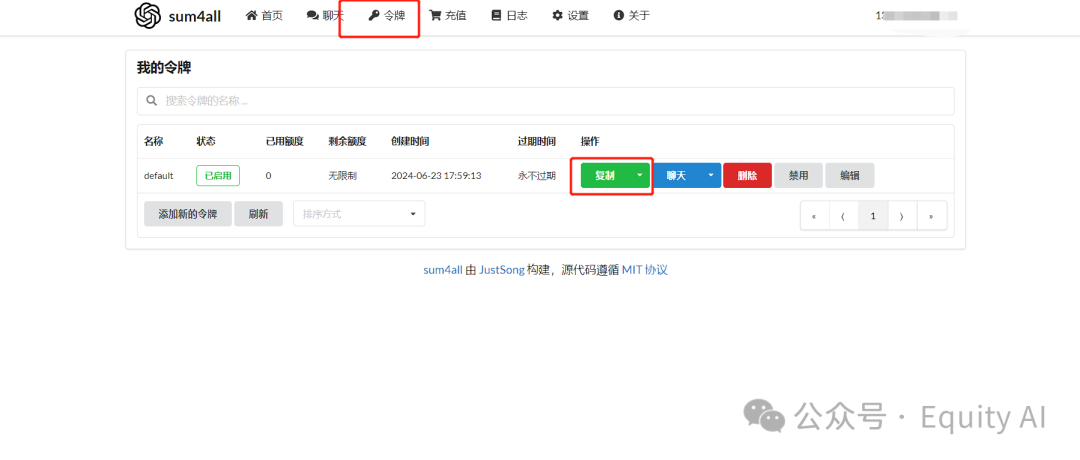Screen dimensions: 1080x460
Task: Open the 令牌 tokens page
Action: (x=387, y=16)
